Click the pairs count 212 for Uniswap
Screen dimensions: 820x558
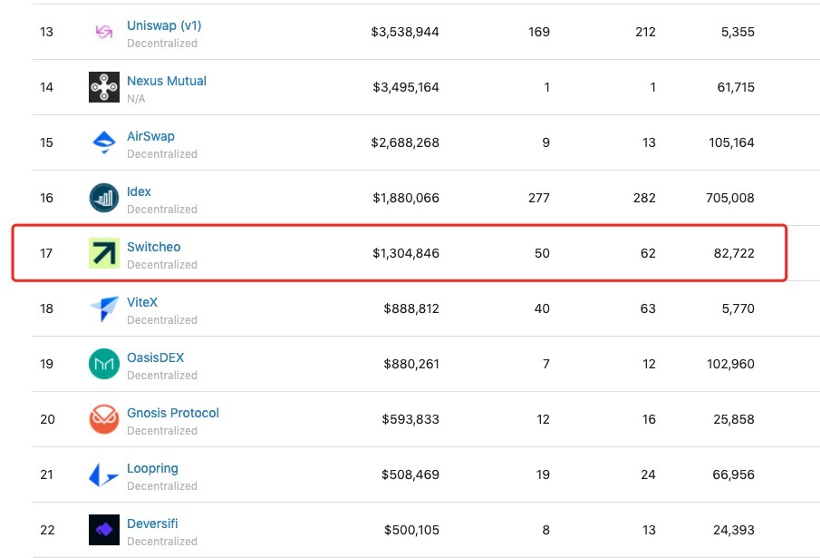click(645, 32)
